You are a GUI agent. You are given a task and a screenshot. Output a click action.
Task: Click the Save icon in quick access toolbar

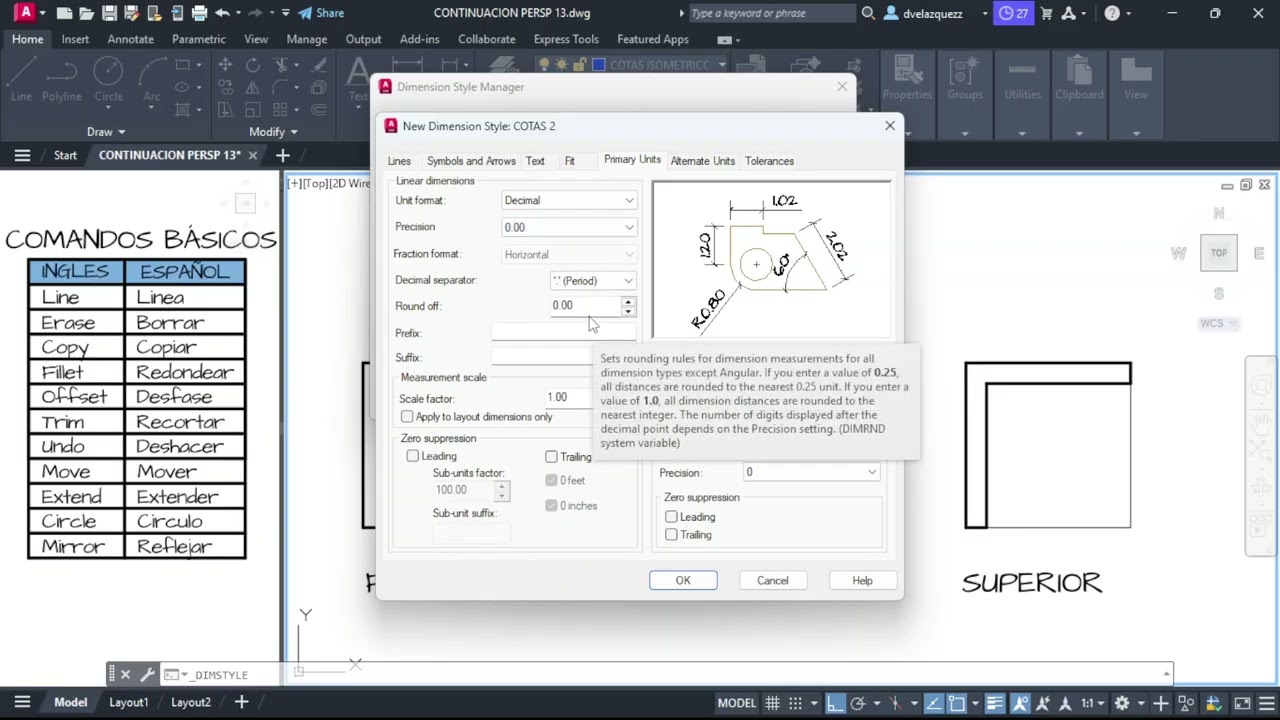(x=109, y=13)
